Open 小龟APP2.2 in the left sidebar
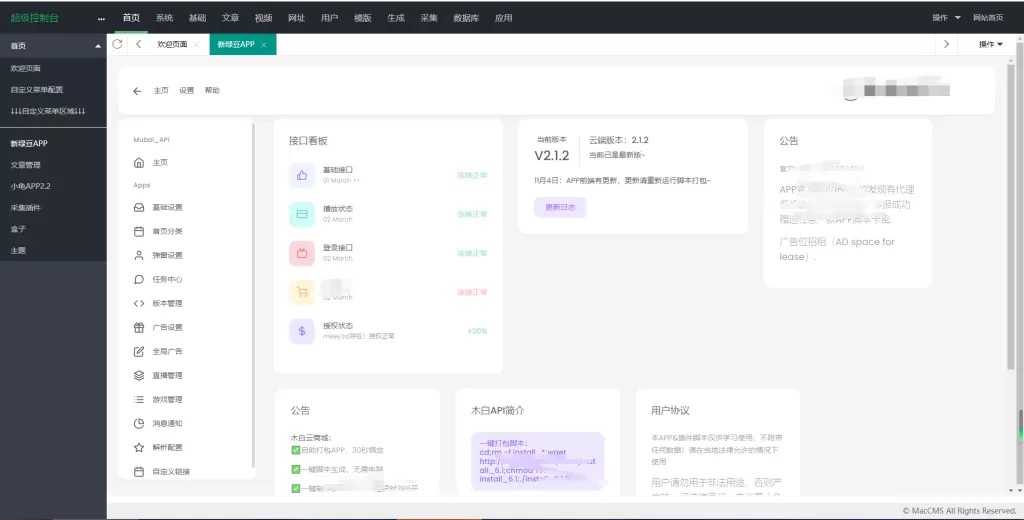1024x520 pixels. tap(30, 186)
